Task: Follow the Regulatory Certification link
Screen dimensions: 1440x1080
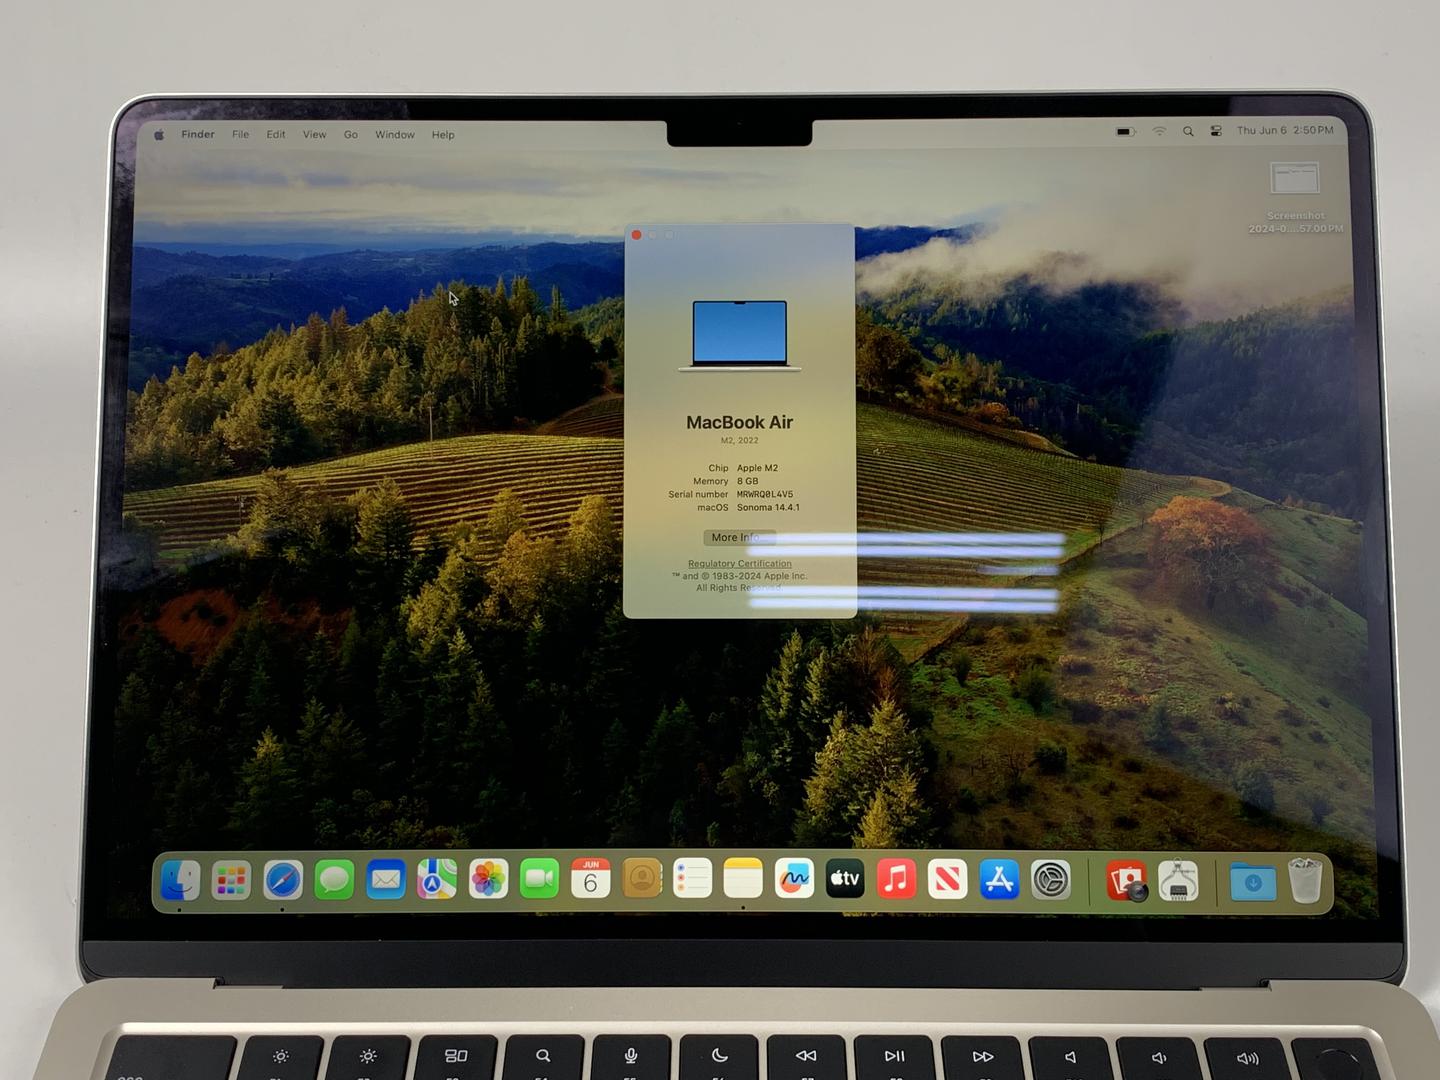Action: pos(740,564)
